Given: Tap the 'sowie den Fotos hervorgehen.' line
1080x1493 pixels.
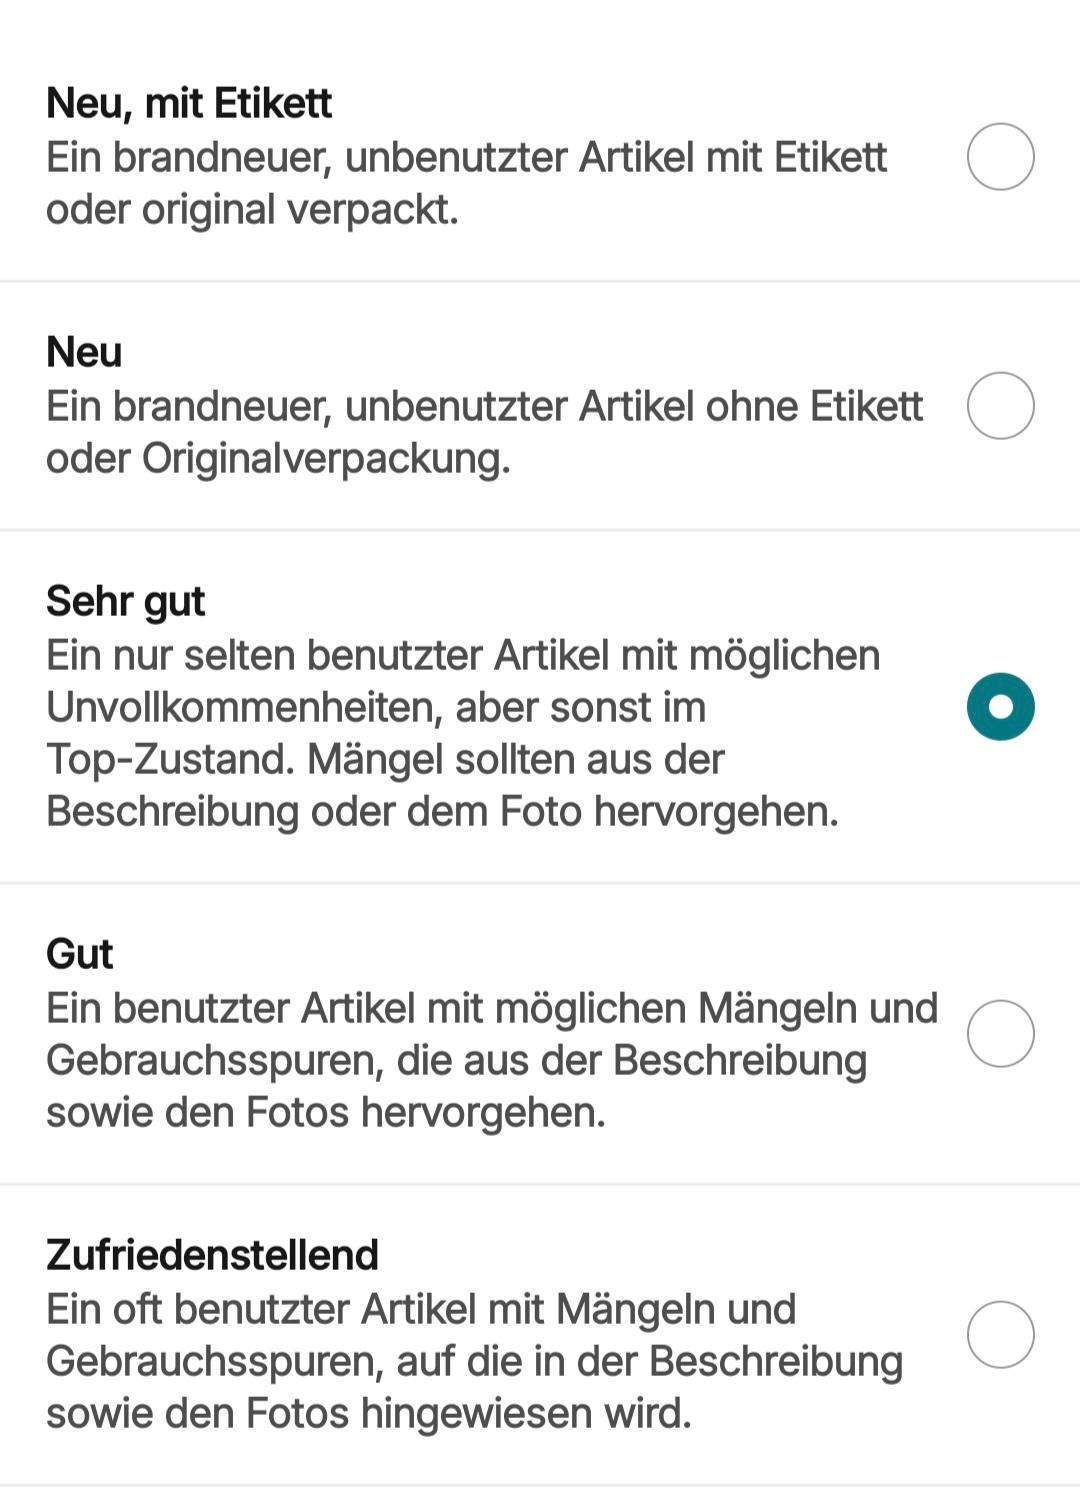Looking at the screenshot, I should 326,1112.
